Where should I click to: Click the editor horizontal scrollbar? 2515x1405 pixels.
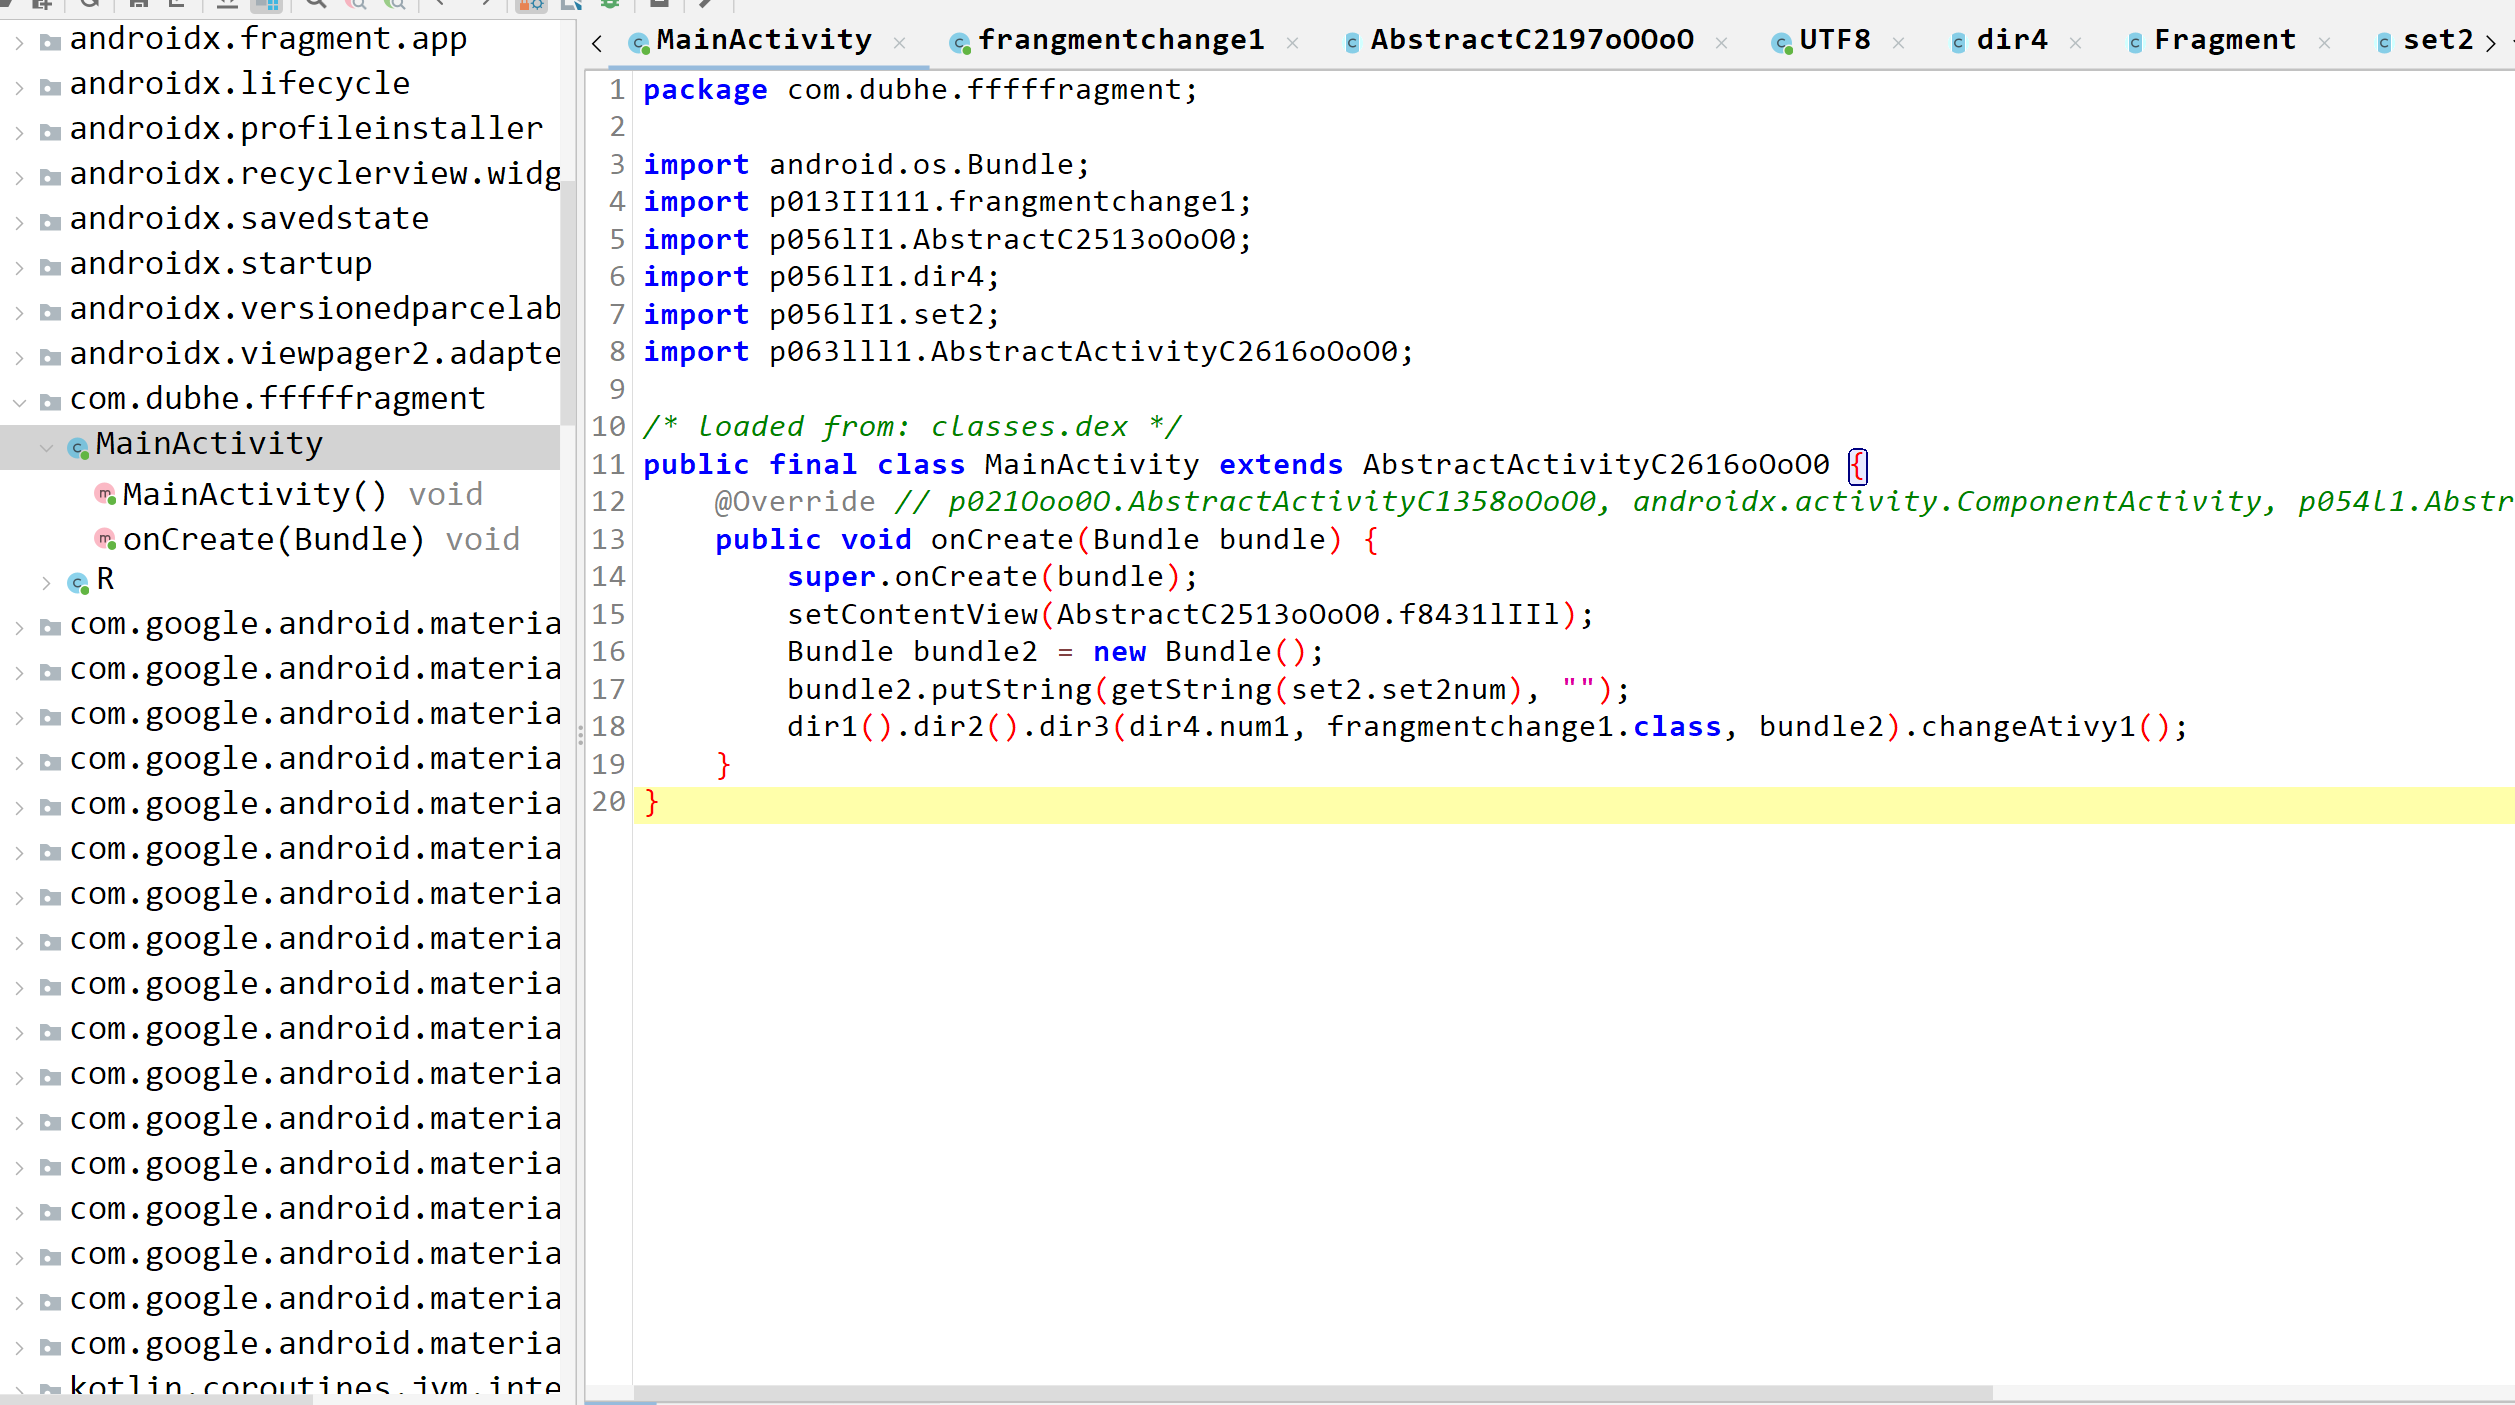(x=1312, y=1392)
